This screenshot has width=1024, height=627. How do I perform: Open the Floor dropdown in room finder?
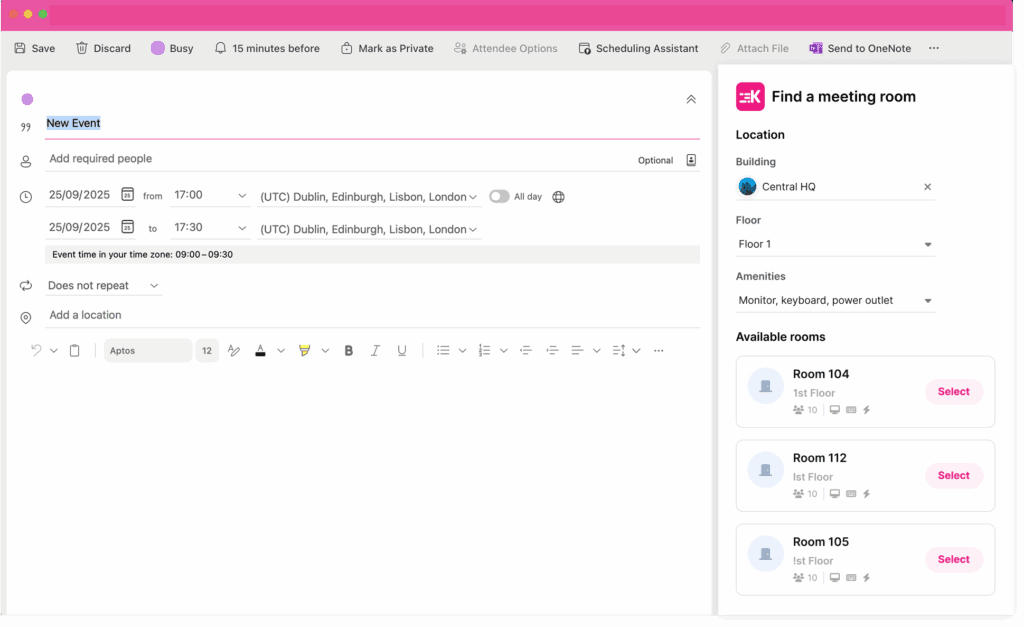835,243
